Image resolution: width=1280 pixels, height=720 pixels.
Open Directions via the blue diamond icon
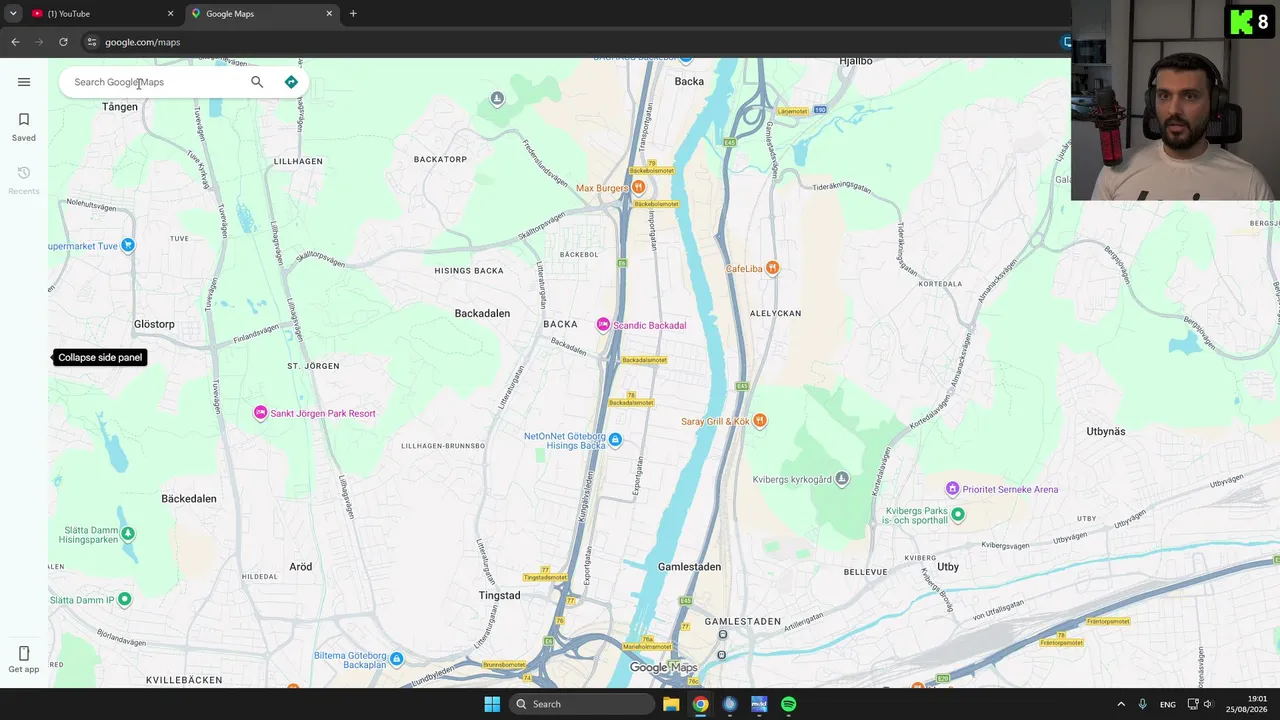291,82
